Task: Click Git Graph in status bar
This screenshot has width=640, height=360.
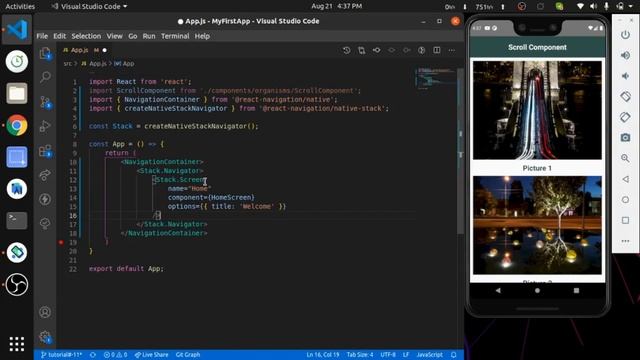Action: 188,355
